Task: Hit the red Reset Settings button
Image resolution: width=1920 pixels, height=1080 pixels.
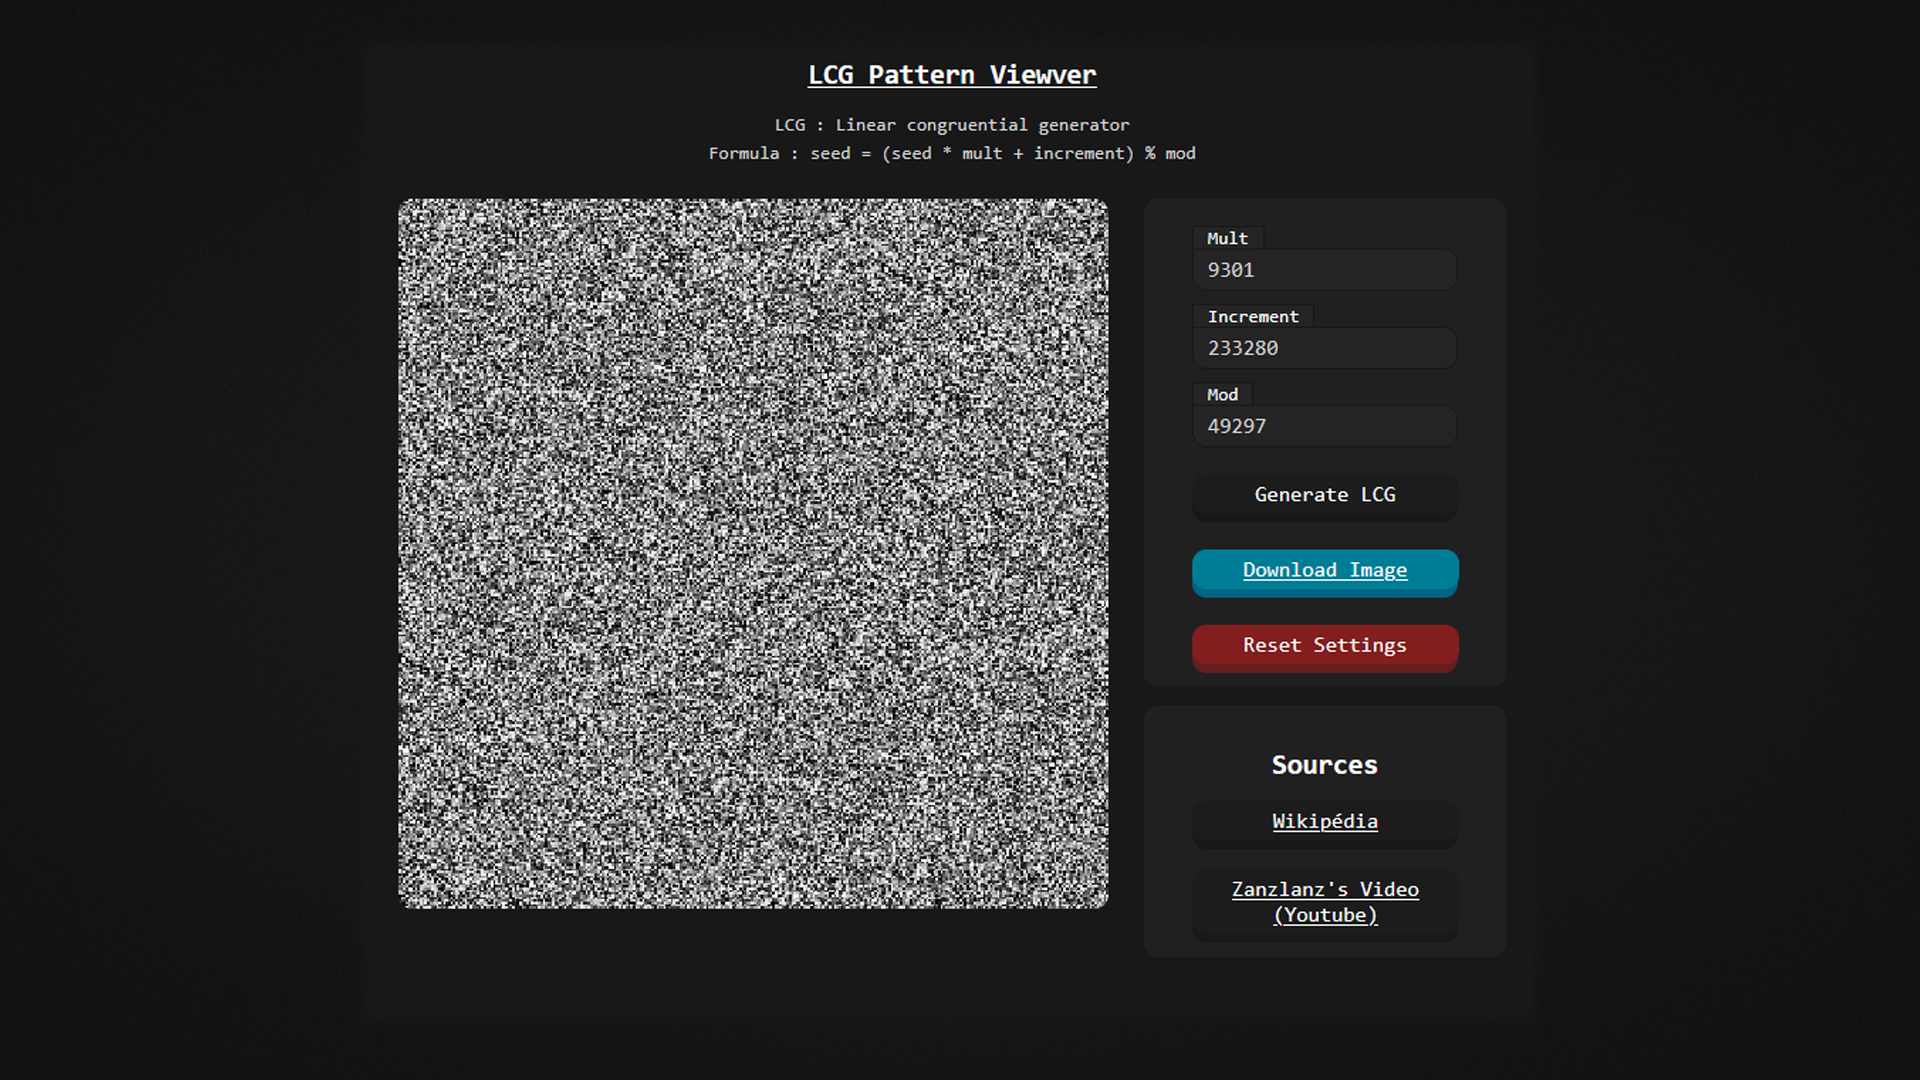Action: pyautogui.click(x=1324, y=646)
